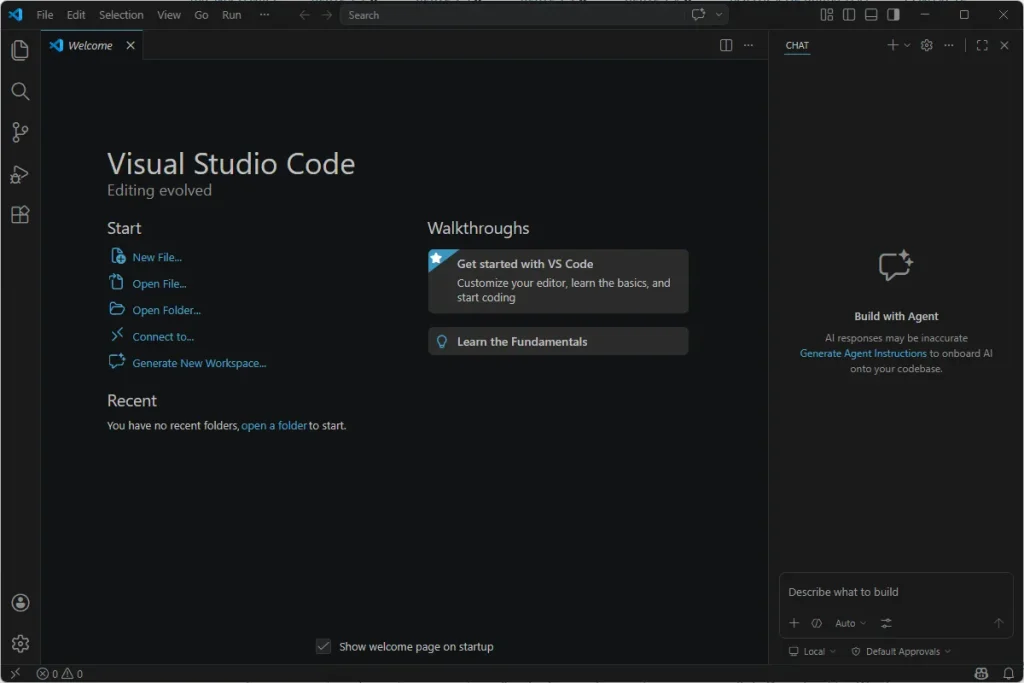
Task: Expand the Default Approvals dropdown
Action: (901, 651)
